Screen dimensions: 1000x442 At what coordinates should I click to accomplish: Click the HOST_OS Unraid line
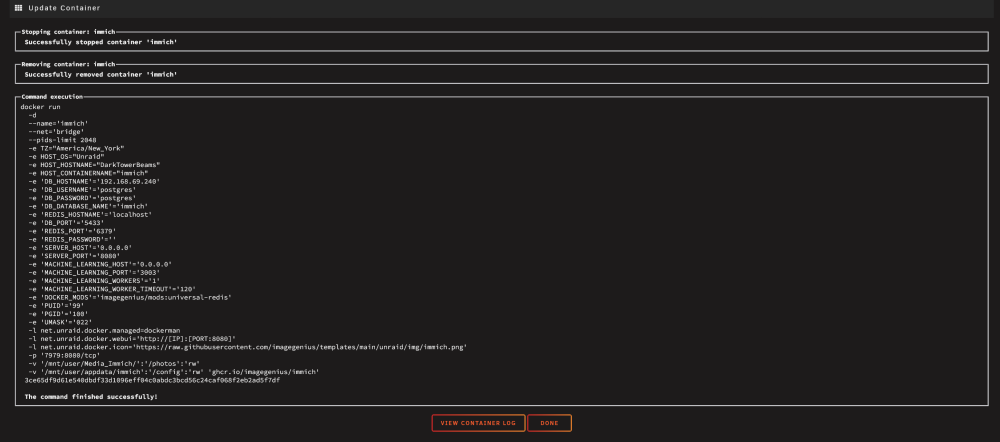point(66,157)
